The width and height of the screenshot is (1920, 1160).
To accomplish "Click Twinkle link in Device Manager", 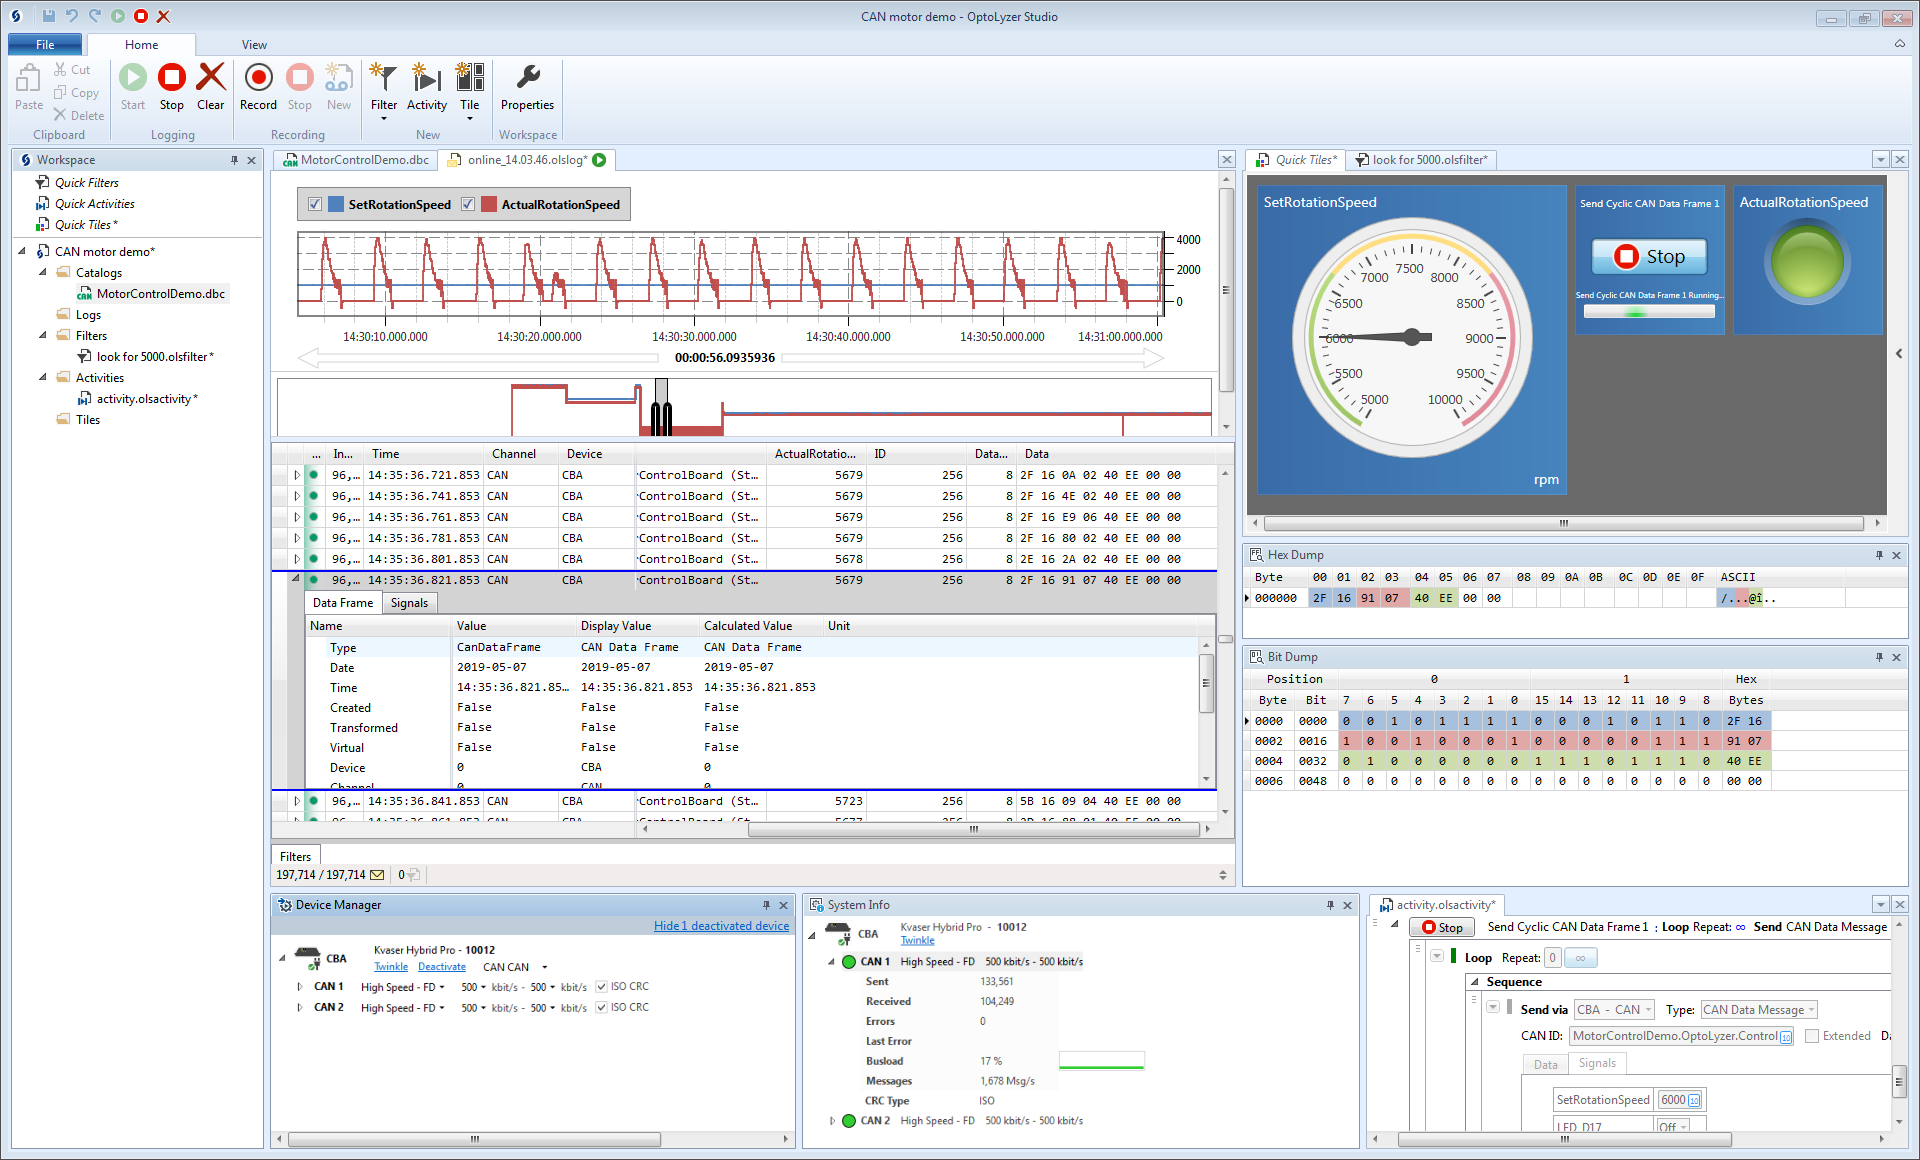I will click(x=391, y=967).
